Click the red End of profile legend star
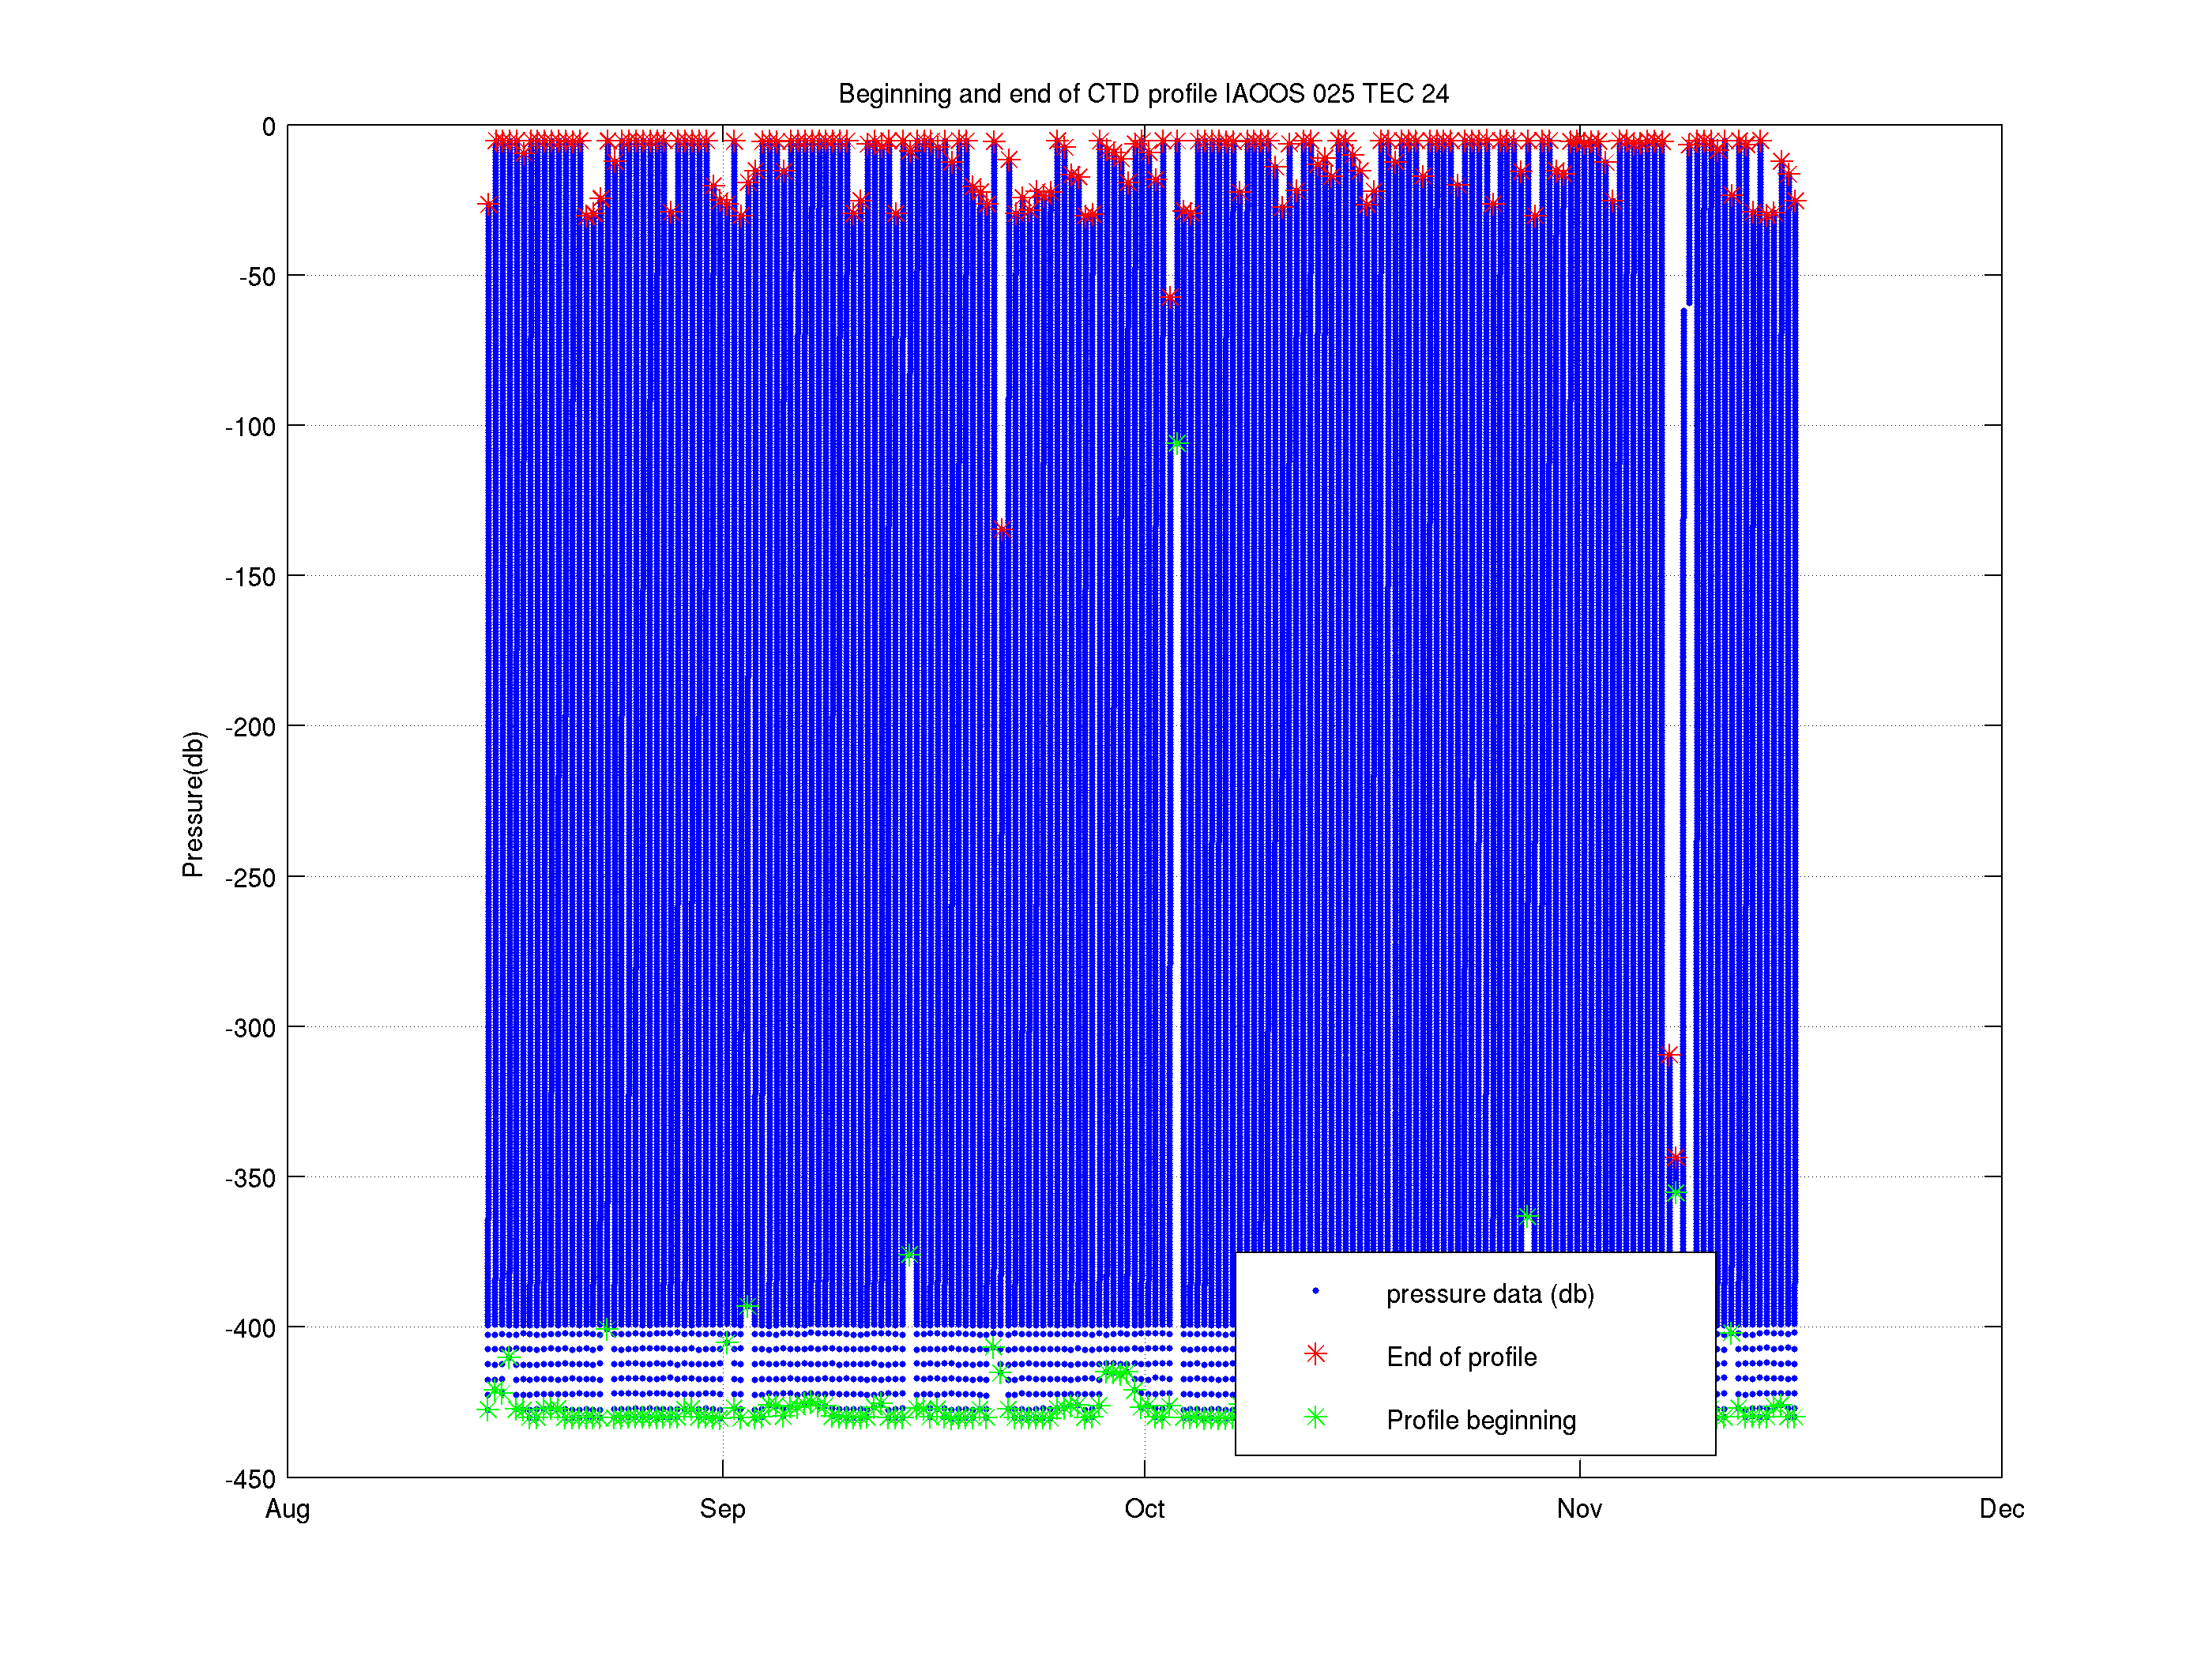This screenshot has height=1660, width=2212. point(1315,1354)
